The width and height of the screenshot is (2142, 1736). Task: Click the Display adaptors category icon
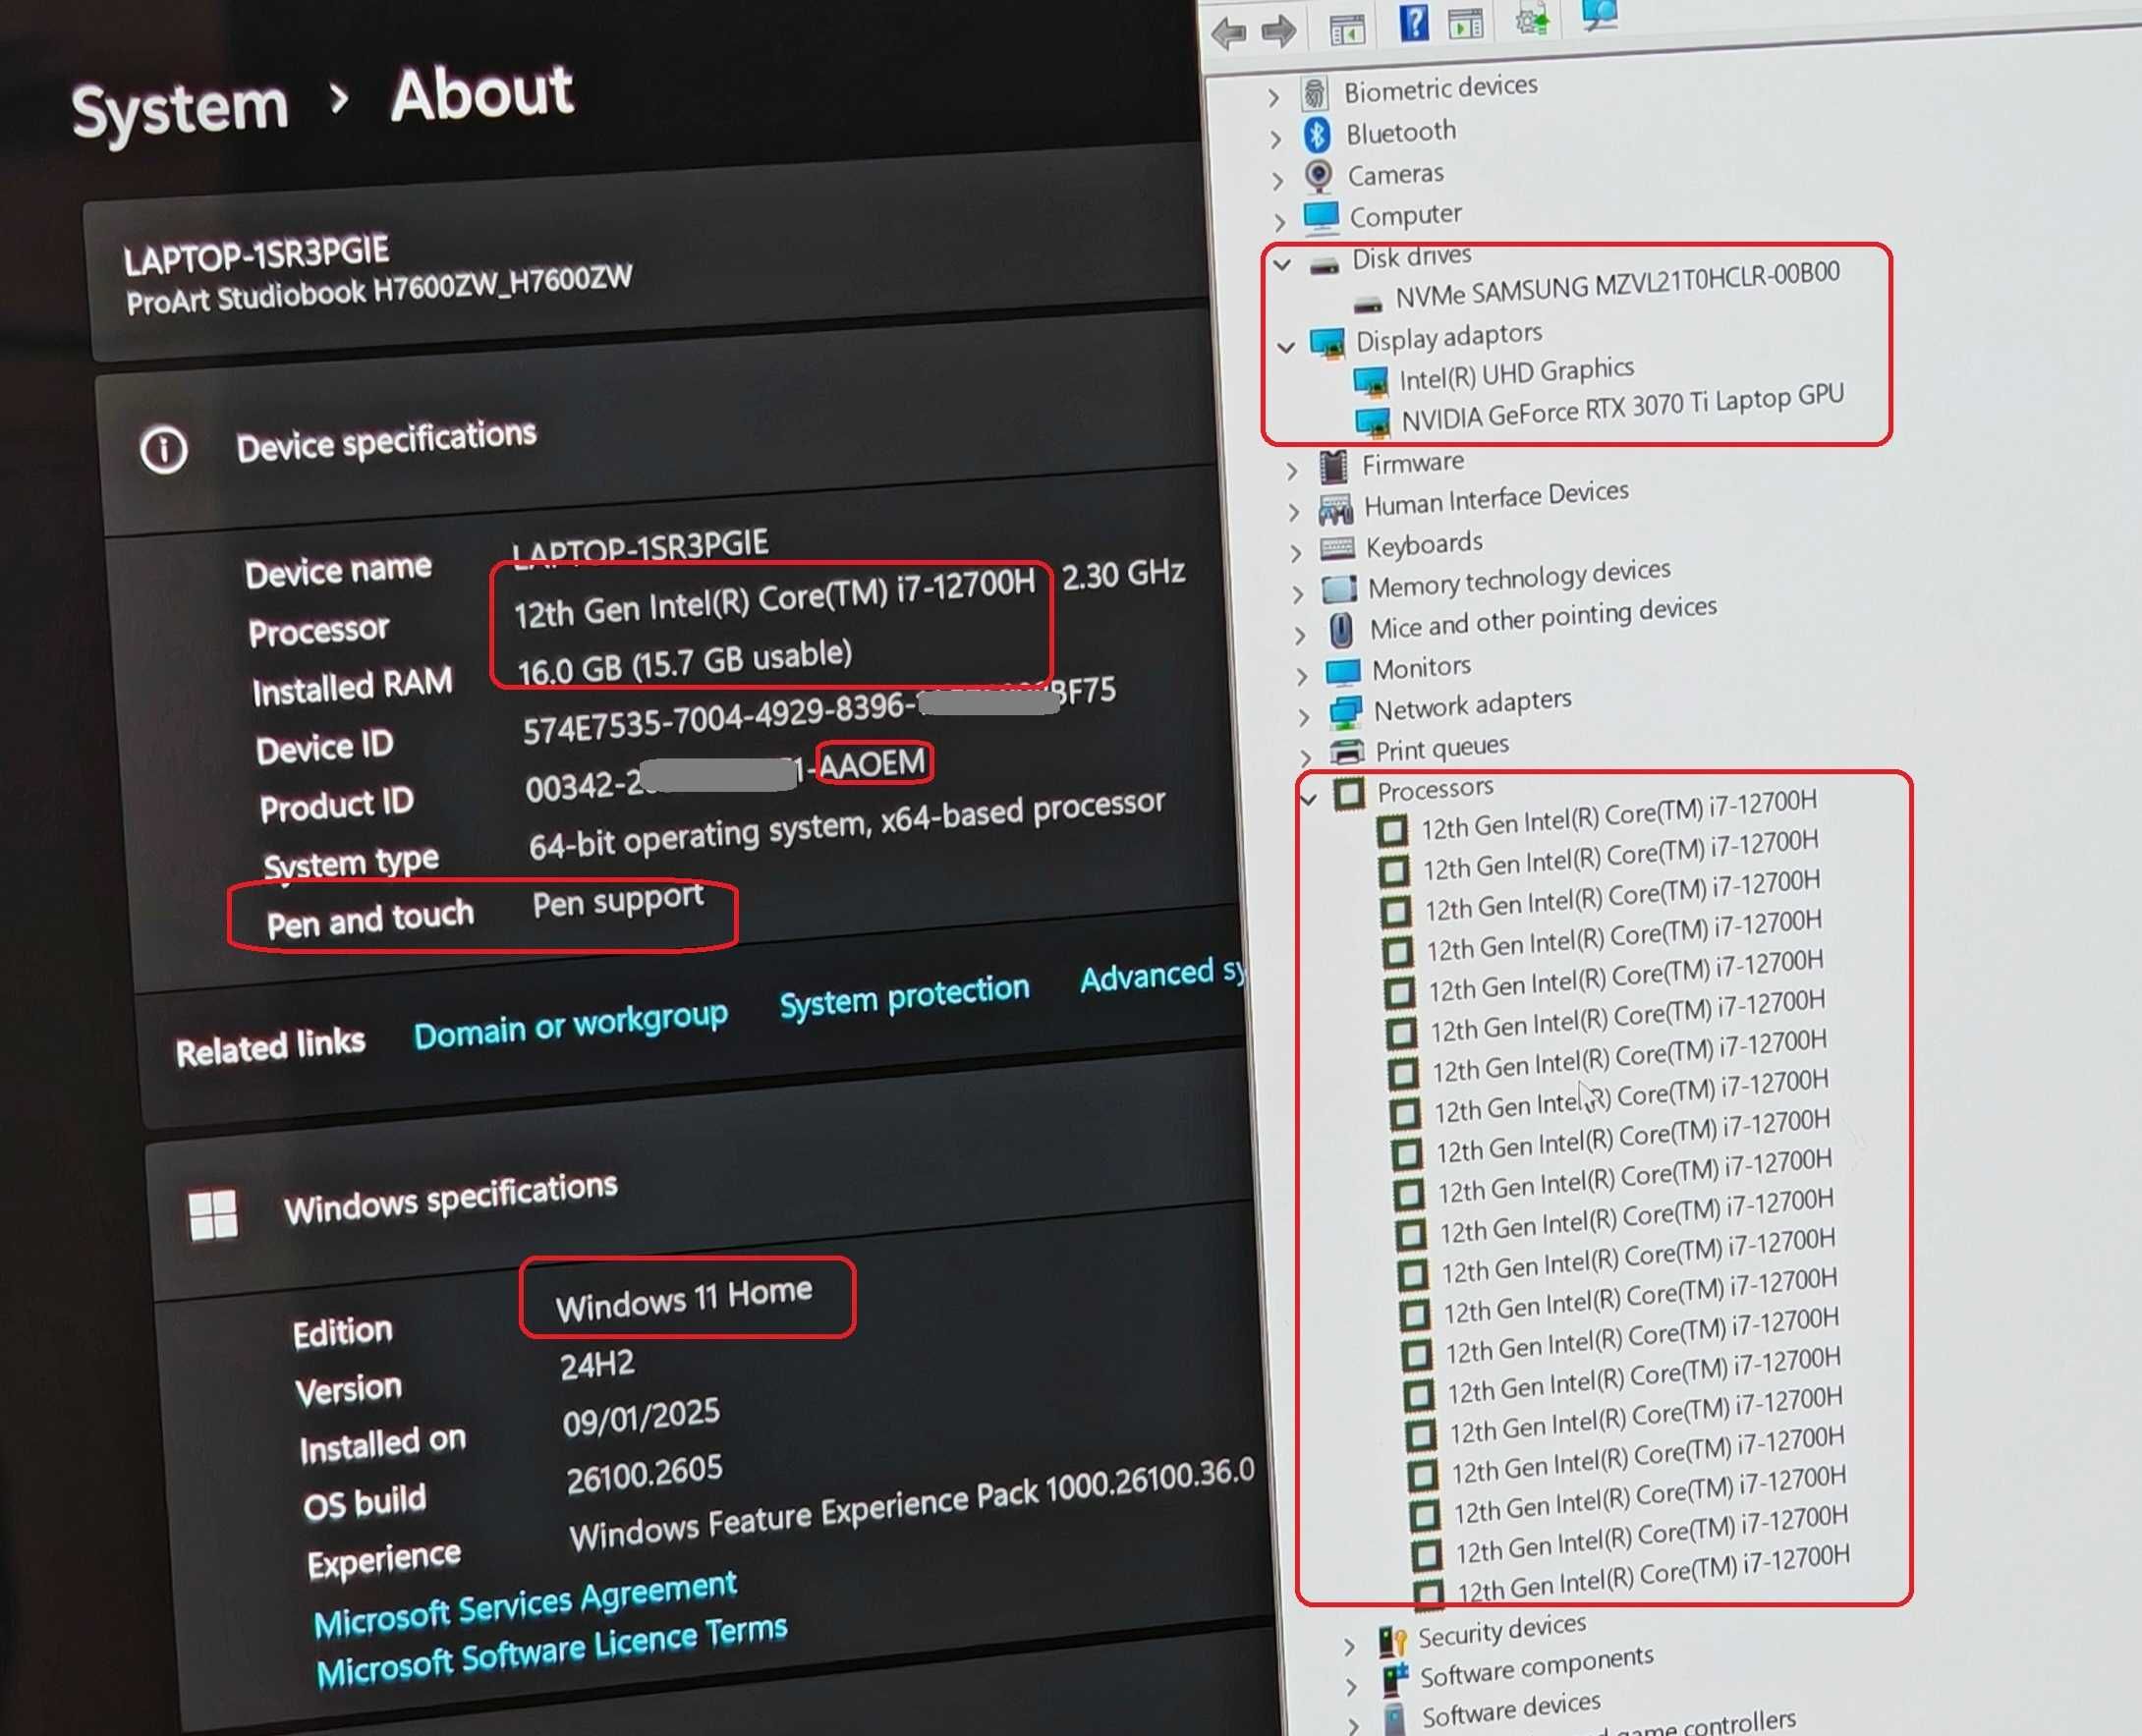(1328, 343)
